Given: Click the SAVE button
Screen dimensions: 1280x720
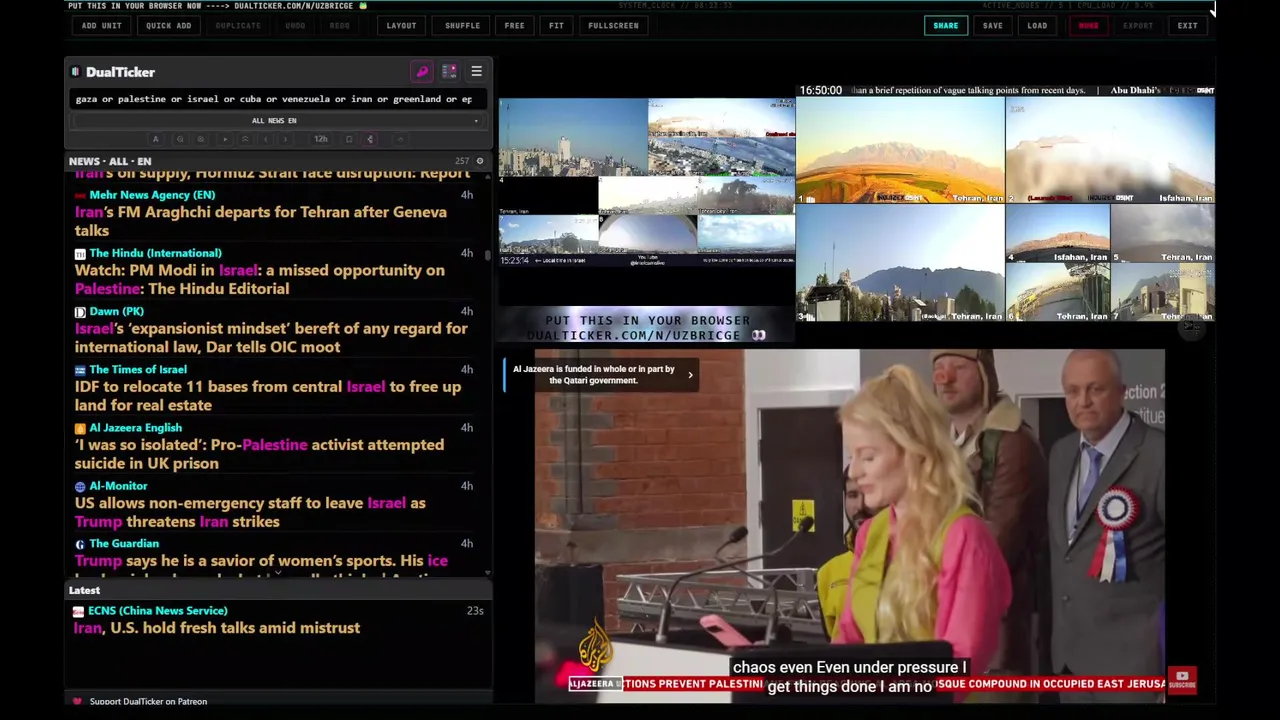Looking at the screenshot, I should coord(993,26).
